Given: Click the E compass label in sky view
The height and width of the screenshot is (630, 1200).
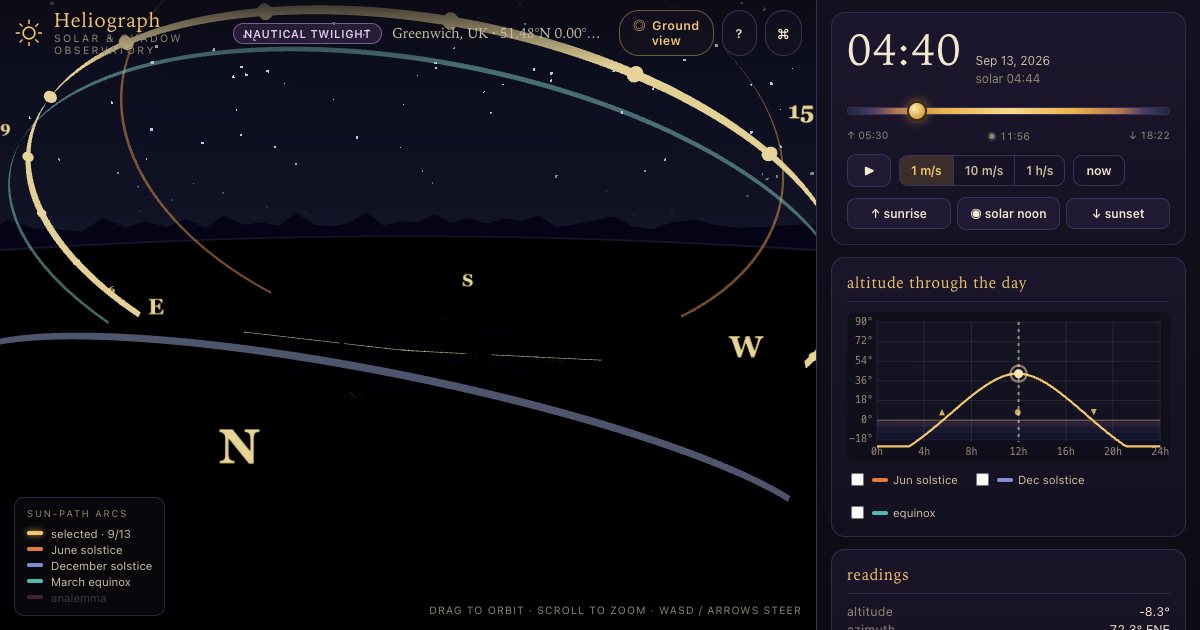Looking at the screenshot, I should pos(156,307).
